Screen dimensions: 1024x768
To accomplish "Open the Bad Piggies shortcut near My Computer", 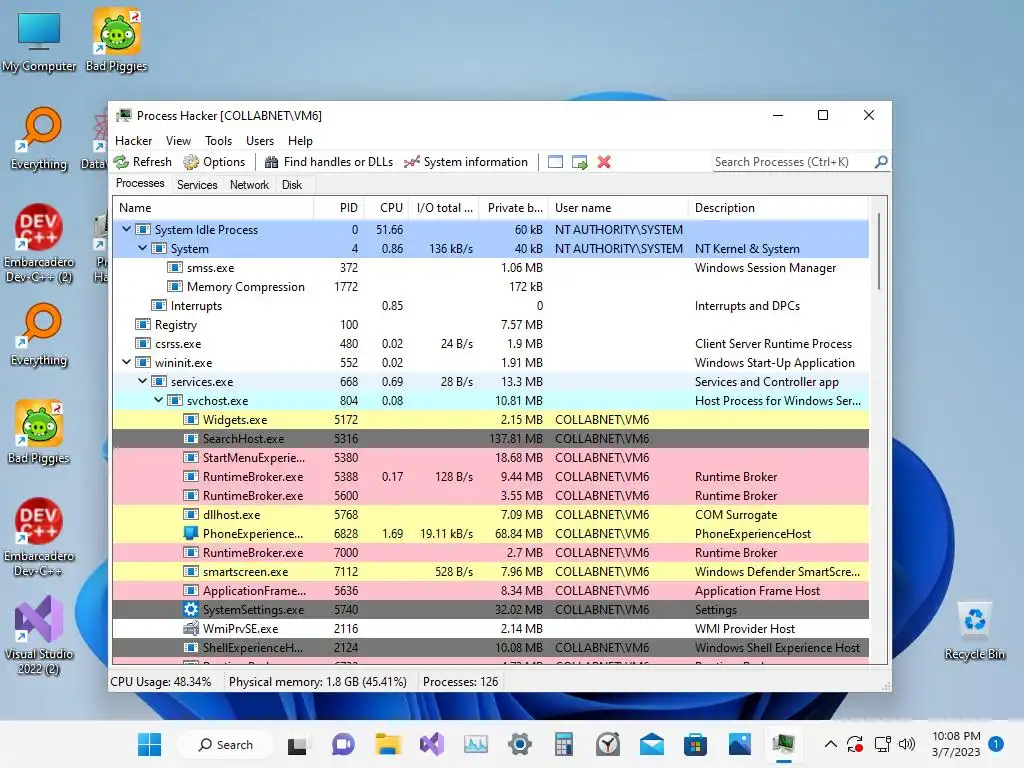I will click(x=116, y=40).
